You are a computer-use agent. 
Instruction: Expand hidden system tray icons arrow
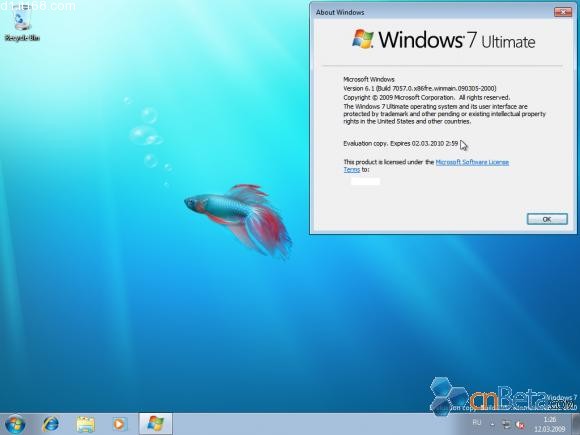point(493,425)
